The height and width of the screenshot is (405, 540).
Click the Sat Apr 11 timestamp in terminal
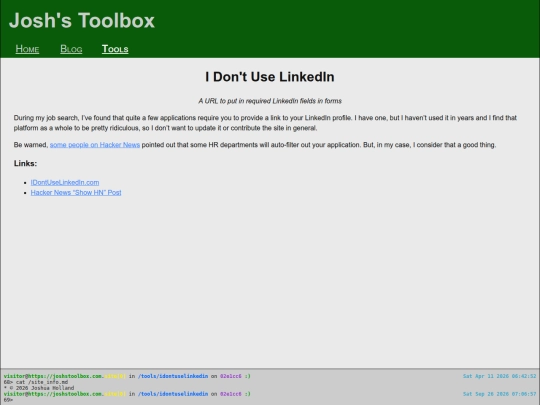[499, 376]
